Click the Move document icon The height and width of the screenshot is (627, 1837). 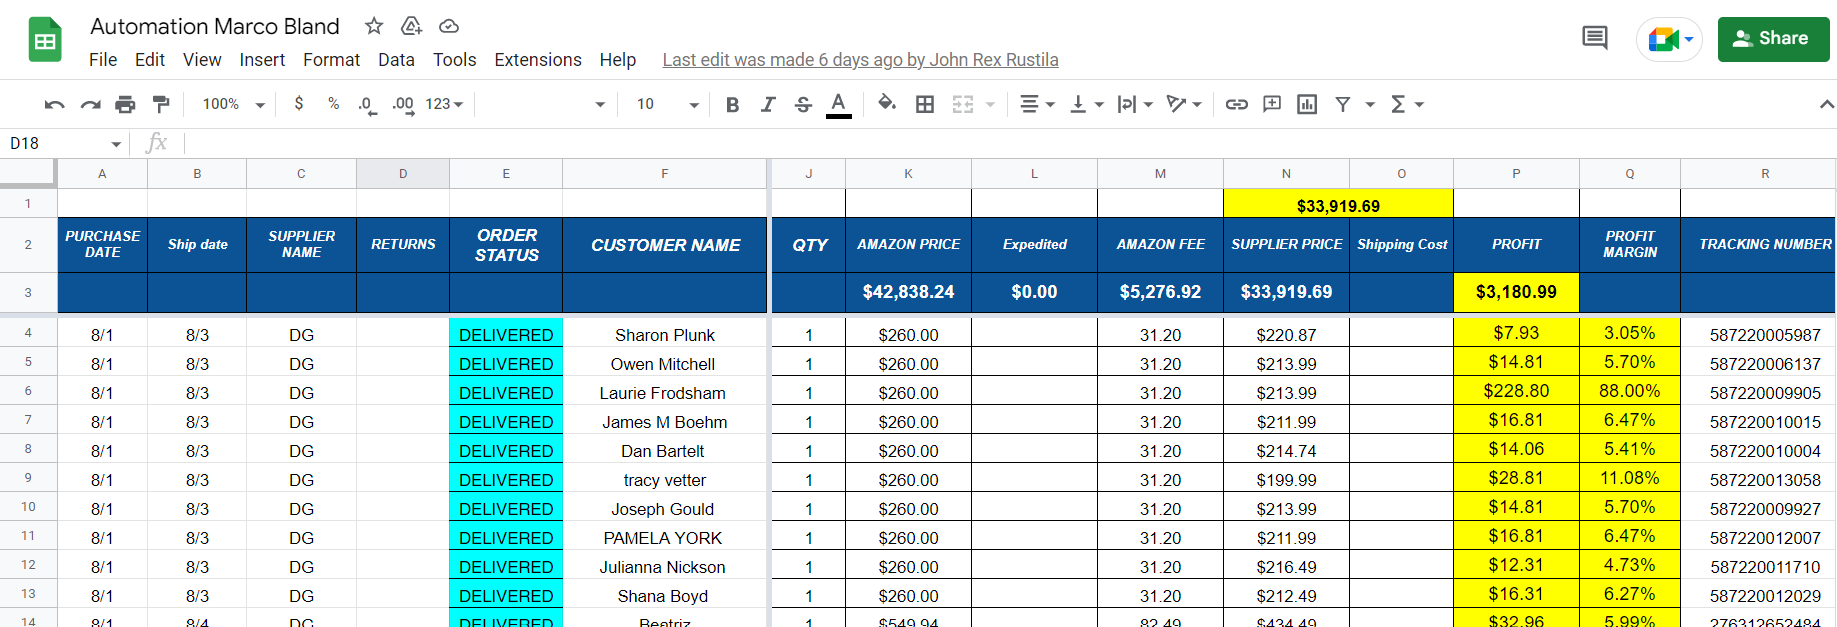(x=411, y=26)
